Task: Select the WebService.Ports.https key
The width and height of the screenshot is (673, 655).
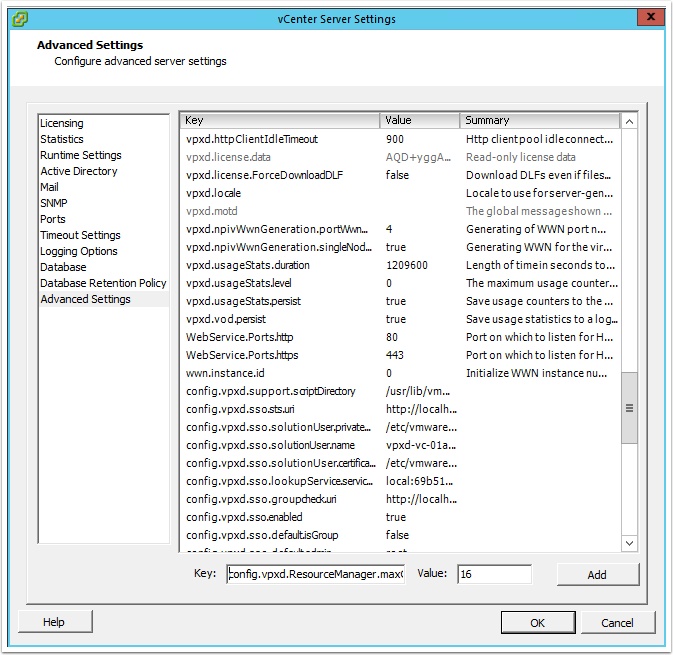Action: tap(242, 355)
